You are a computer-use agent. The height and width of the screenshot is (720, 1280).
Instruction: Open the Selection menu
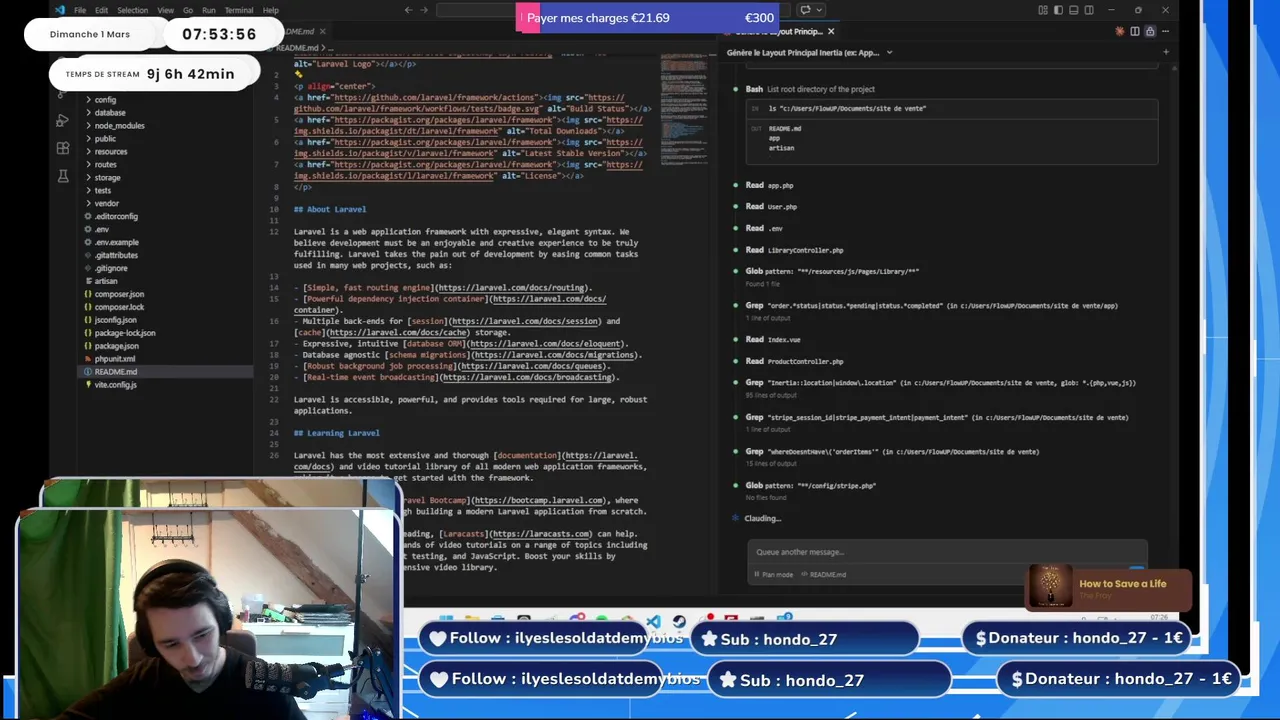132,10
